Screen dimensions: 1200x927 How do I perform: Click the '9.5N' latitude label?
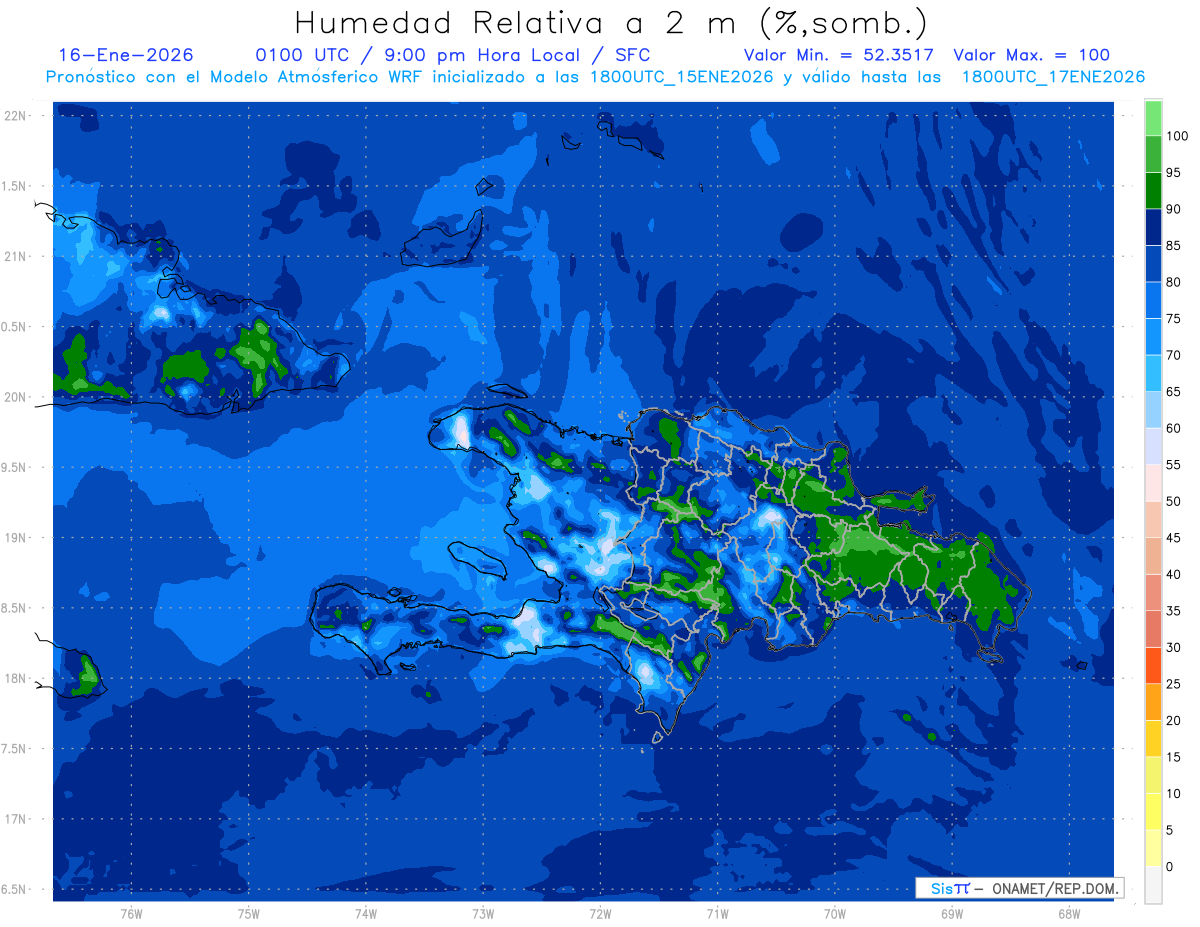click(x=13, y=467)
